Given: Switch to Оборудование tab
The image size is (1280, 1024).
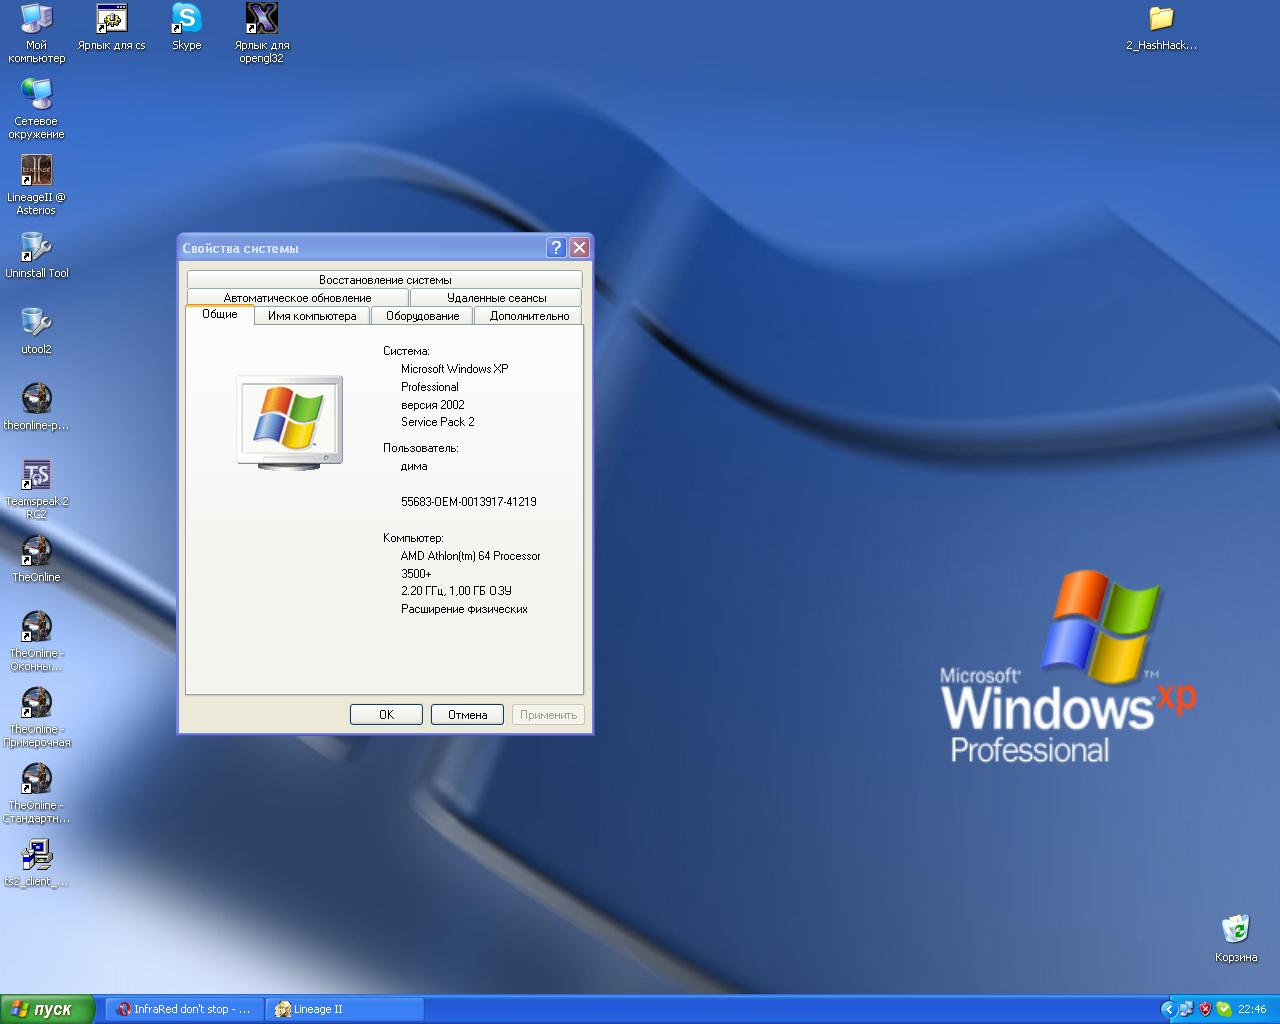Looking at the screenshot, I should tap(422, 316).
